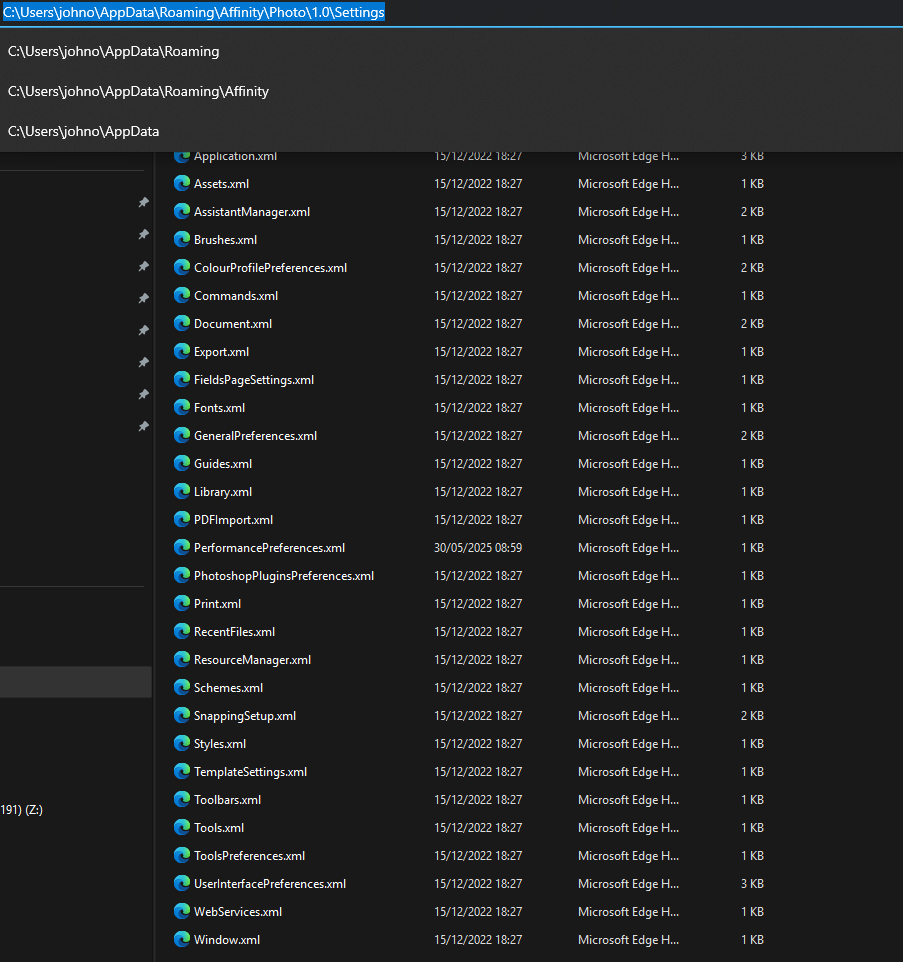Click the Edge icon beside Brushes.xml
Viewport: 903px width, 962px height.
point(182,239)
